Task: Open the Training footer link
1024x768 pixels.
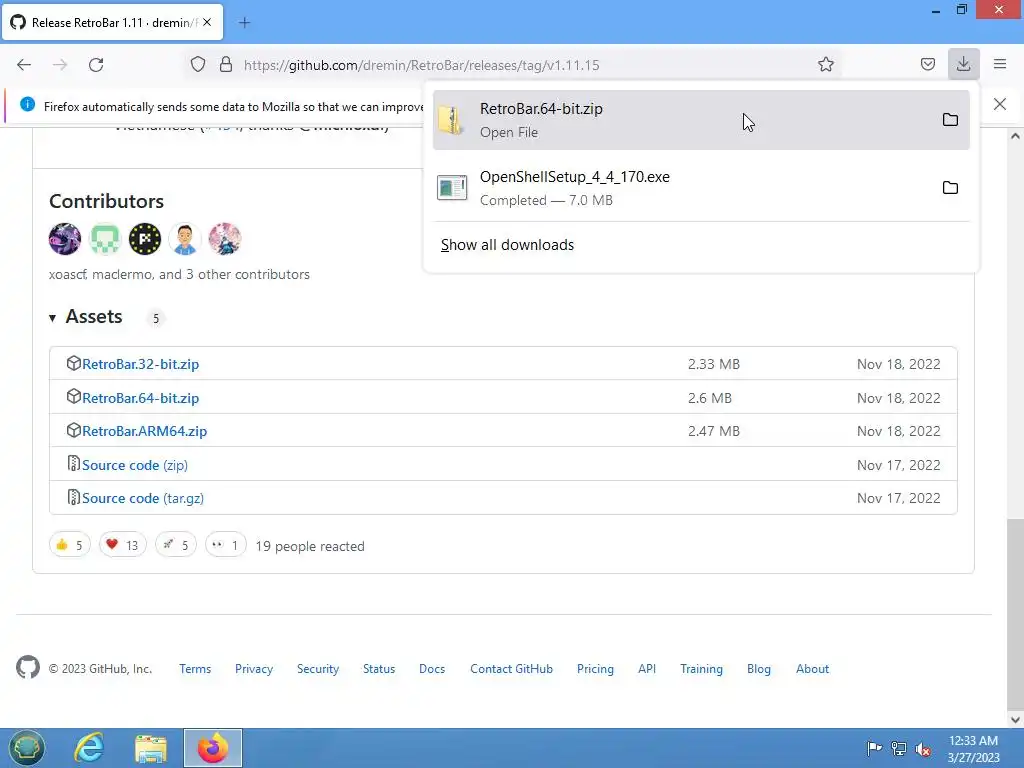Action: pyautogui.click(x=701, y=669)
